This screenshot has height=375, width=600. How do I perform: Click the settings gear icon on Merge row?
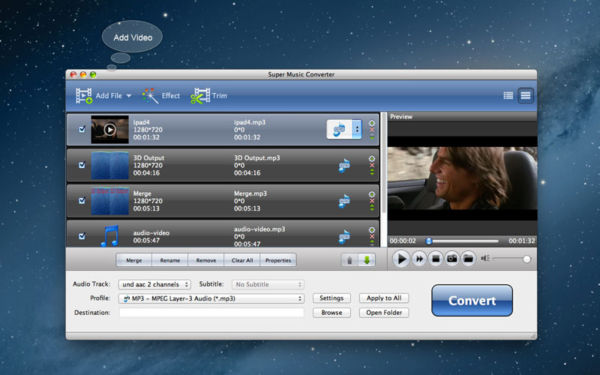pos(372,194)
